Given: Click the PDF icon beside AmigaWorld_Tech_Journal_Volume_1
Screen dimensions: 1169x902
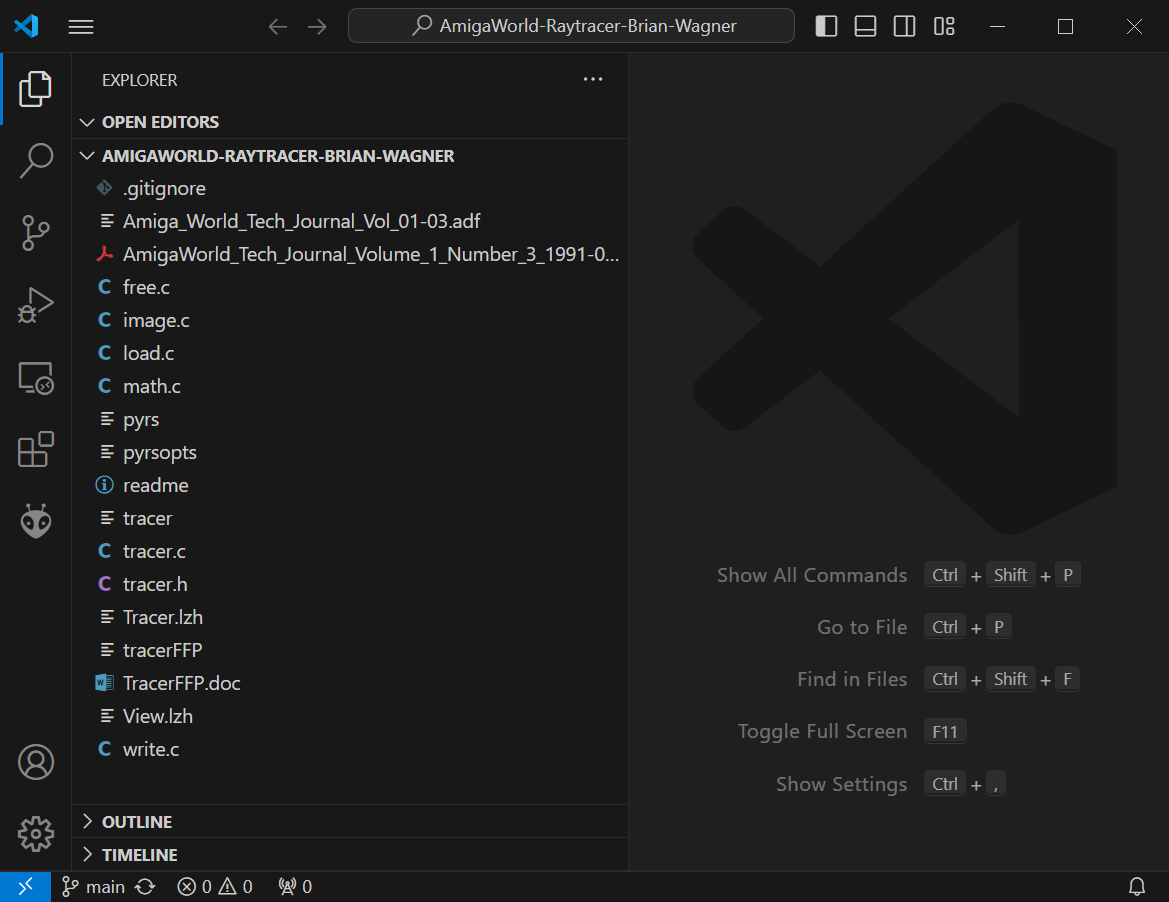Looking at the screenshot, I should point(105,254).
